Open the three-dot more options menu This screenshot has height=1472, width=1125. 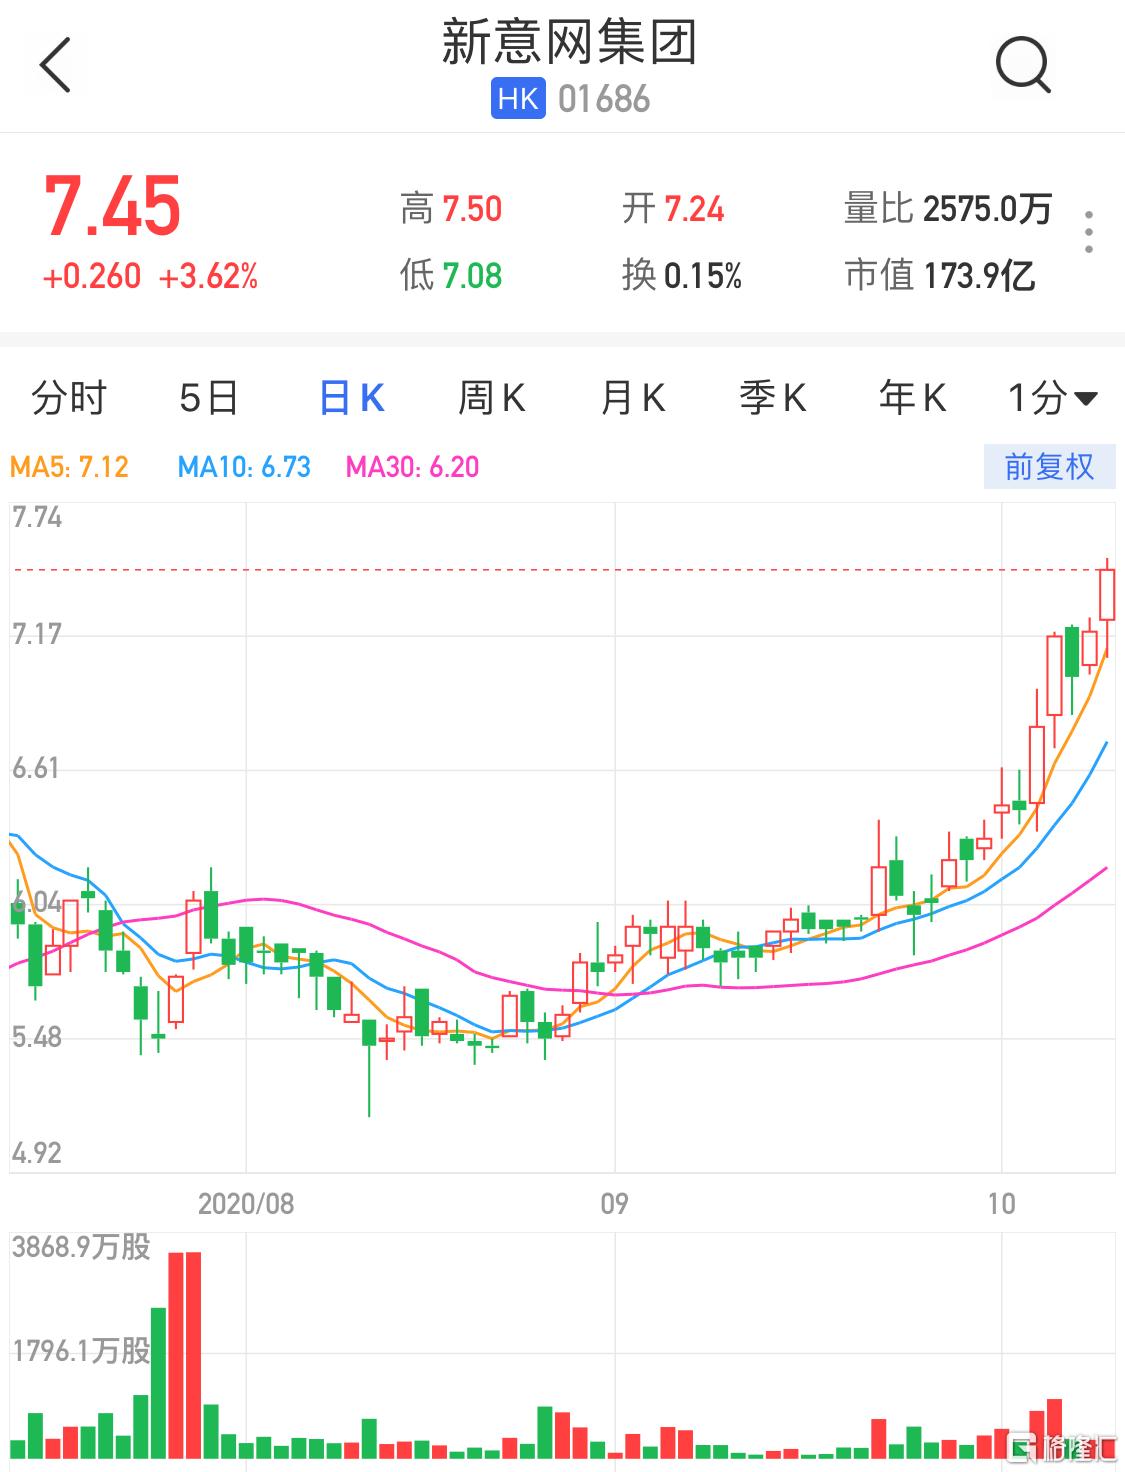[1089, 232]
